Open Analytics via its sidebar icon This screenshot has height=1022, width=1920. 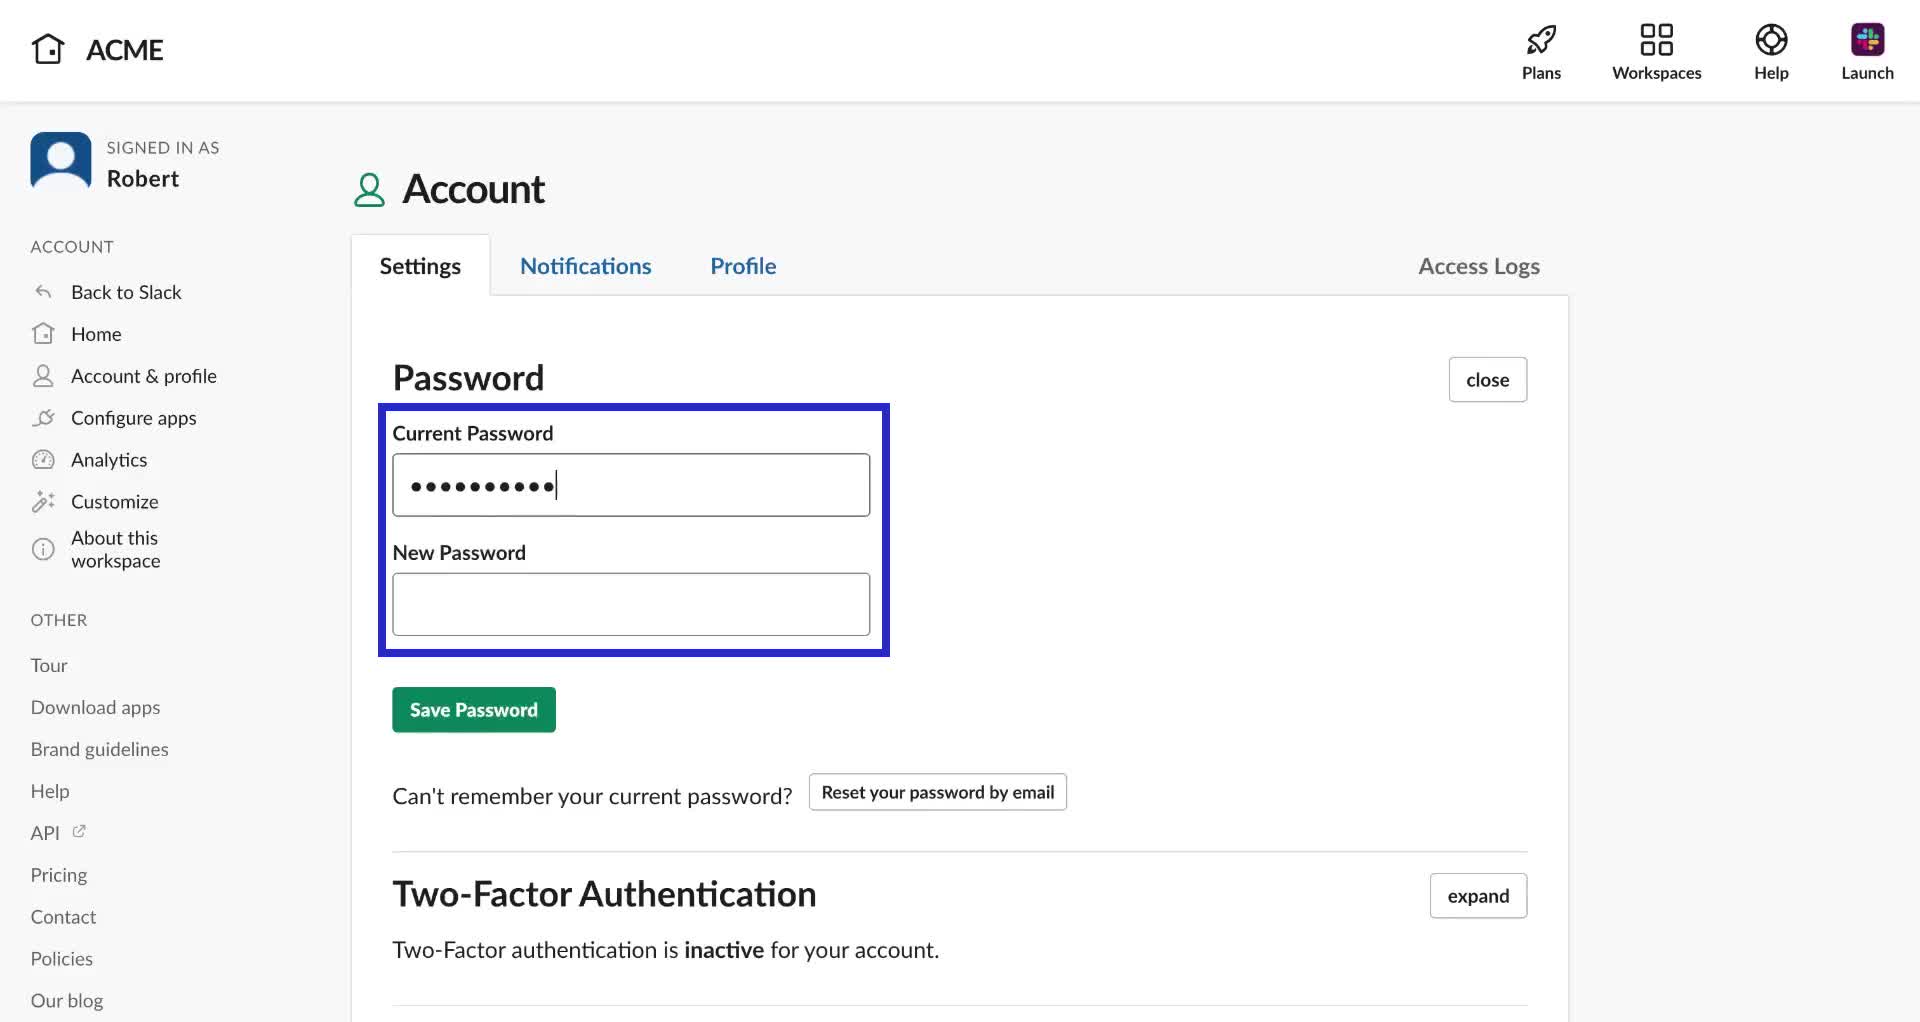[44, 459]
